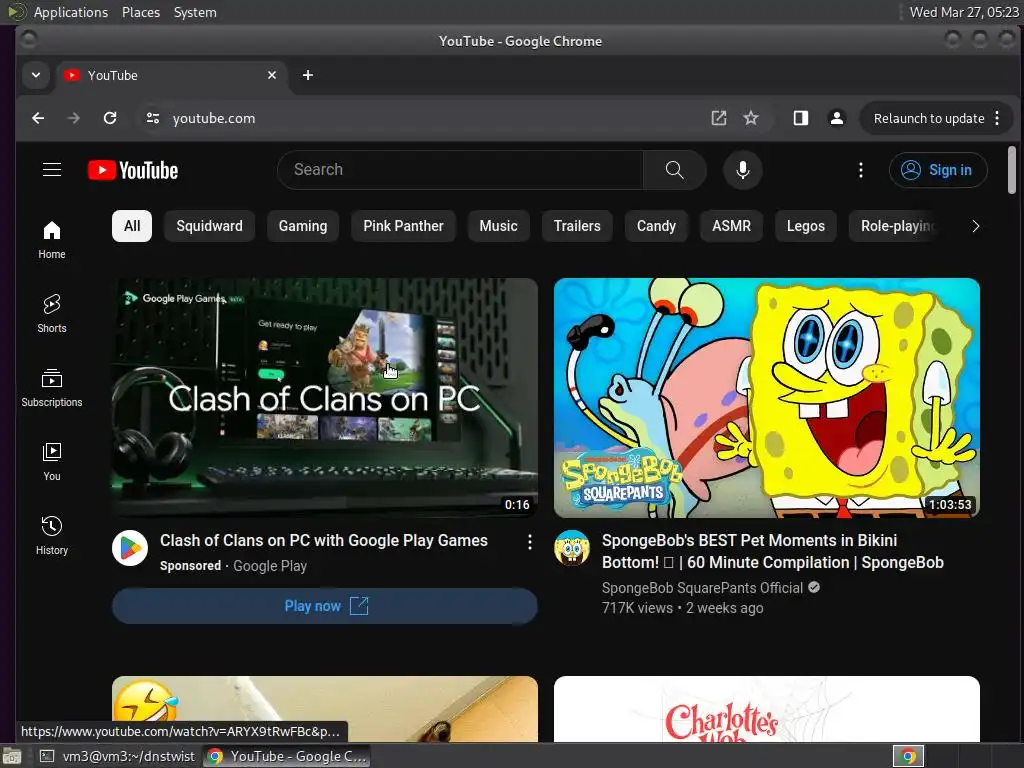
Task: Show more category chips with right arrow
Action: point(976,226)
